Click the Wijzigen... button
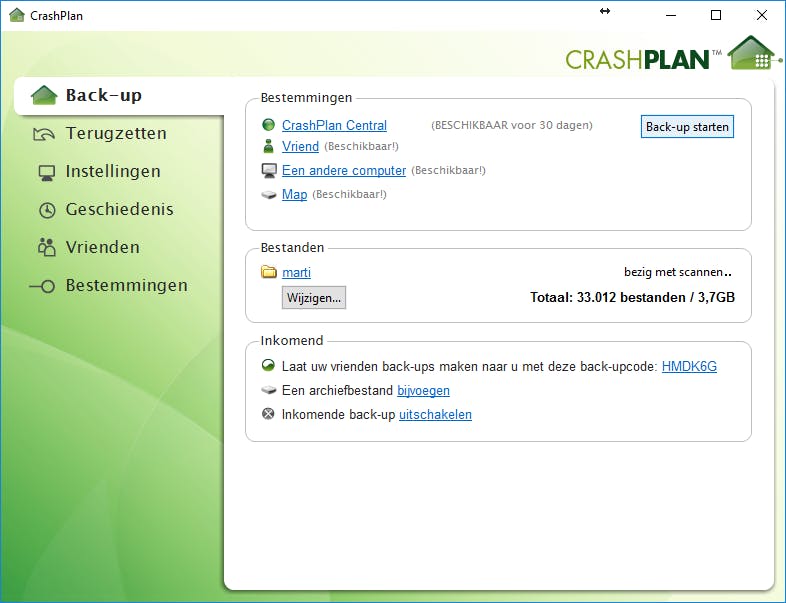 click(314, 298)
